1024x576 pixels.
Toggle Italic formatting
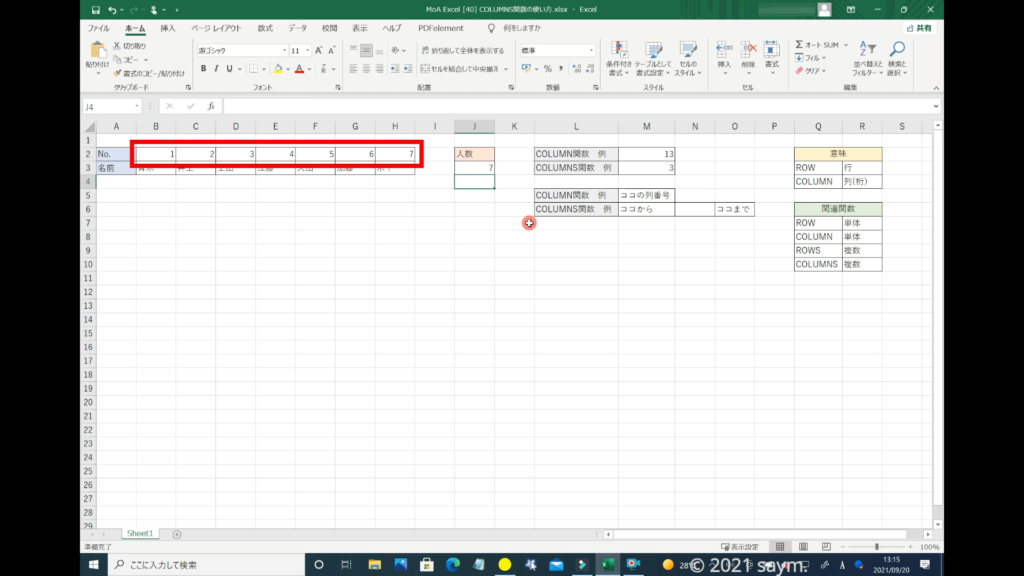pyautogui.click(x=216, y=69)
